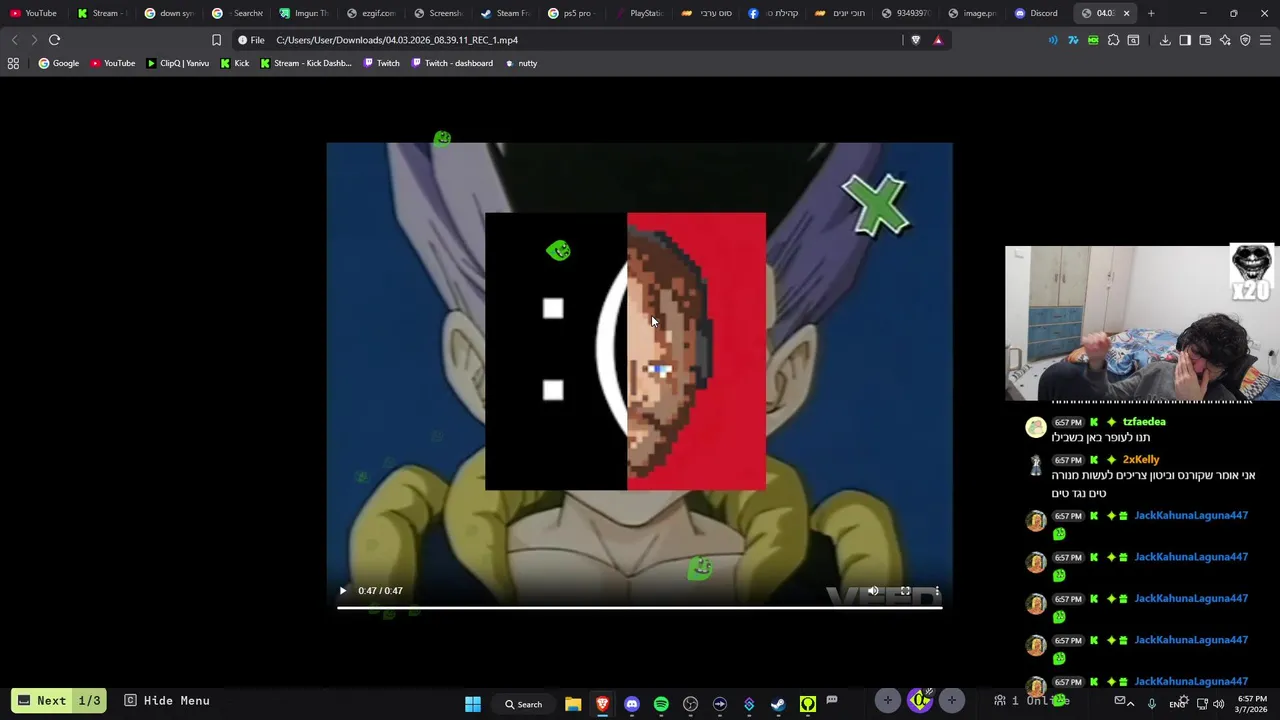Click the Next 1/3 button

[x=59, y=701]
